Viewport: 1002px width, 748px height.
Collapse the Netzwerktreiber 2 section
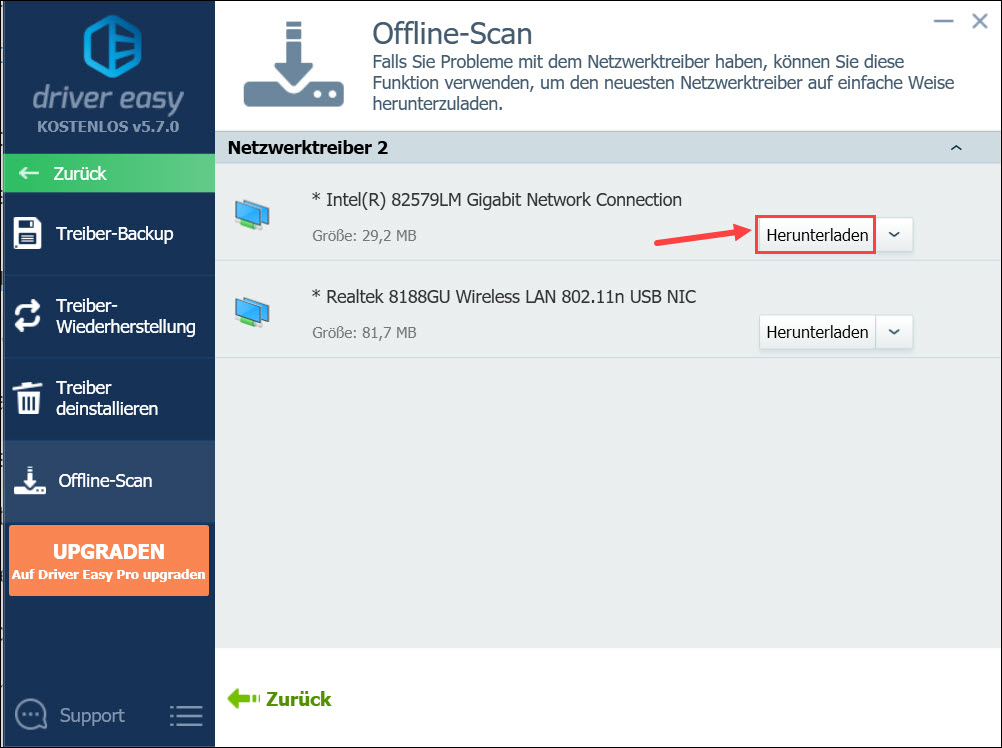(x=956, y=148)
